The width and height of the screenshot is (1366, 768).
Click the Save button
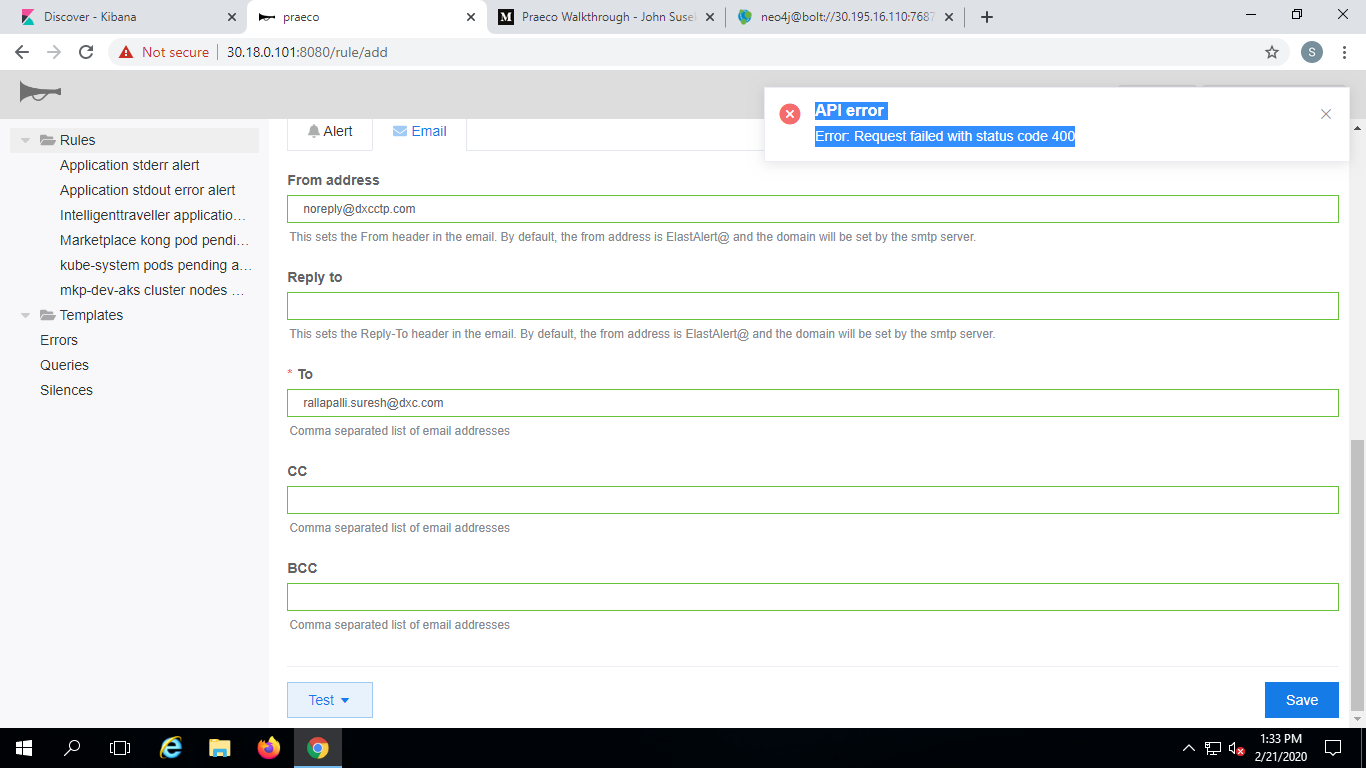(1301, 700)
